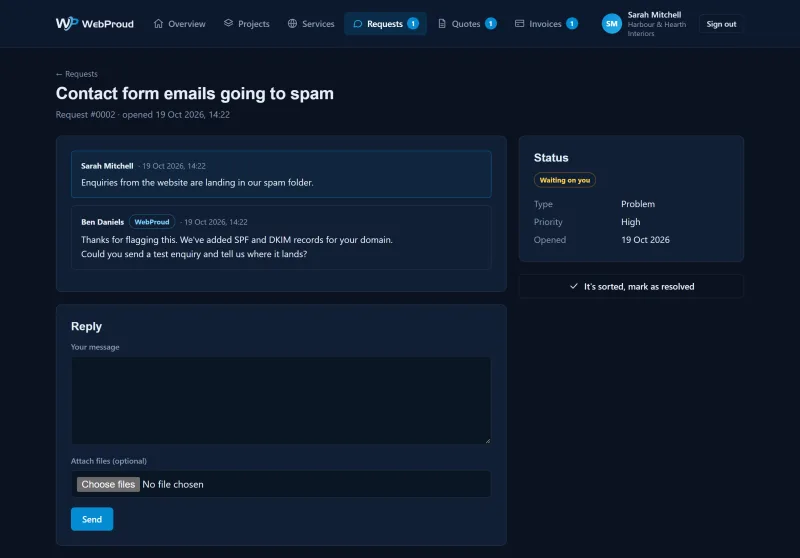This screenshot has height=558, width=800.
Task: Open the Overview tab
Action: point(180,24)
